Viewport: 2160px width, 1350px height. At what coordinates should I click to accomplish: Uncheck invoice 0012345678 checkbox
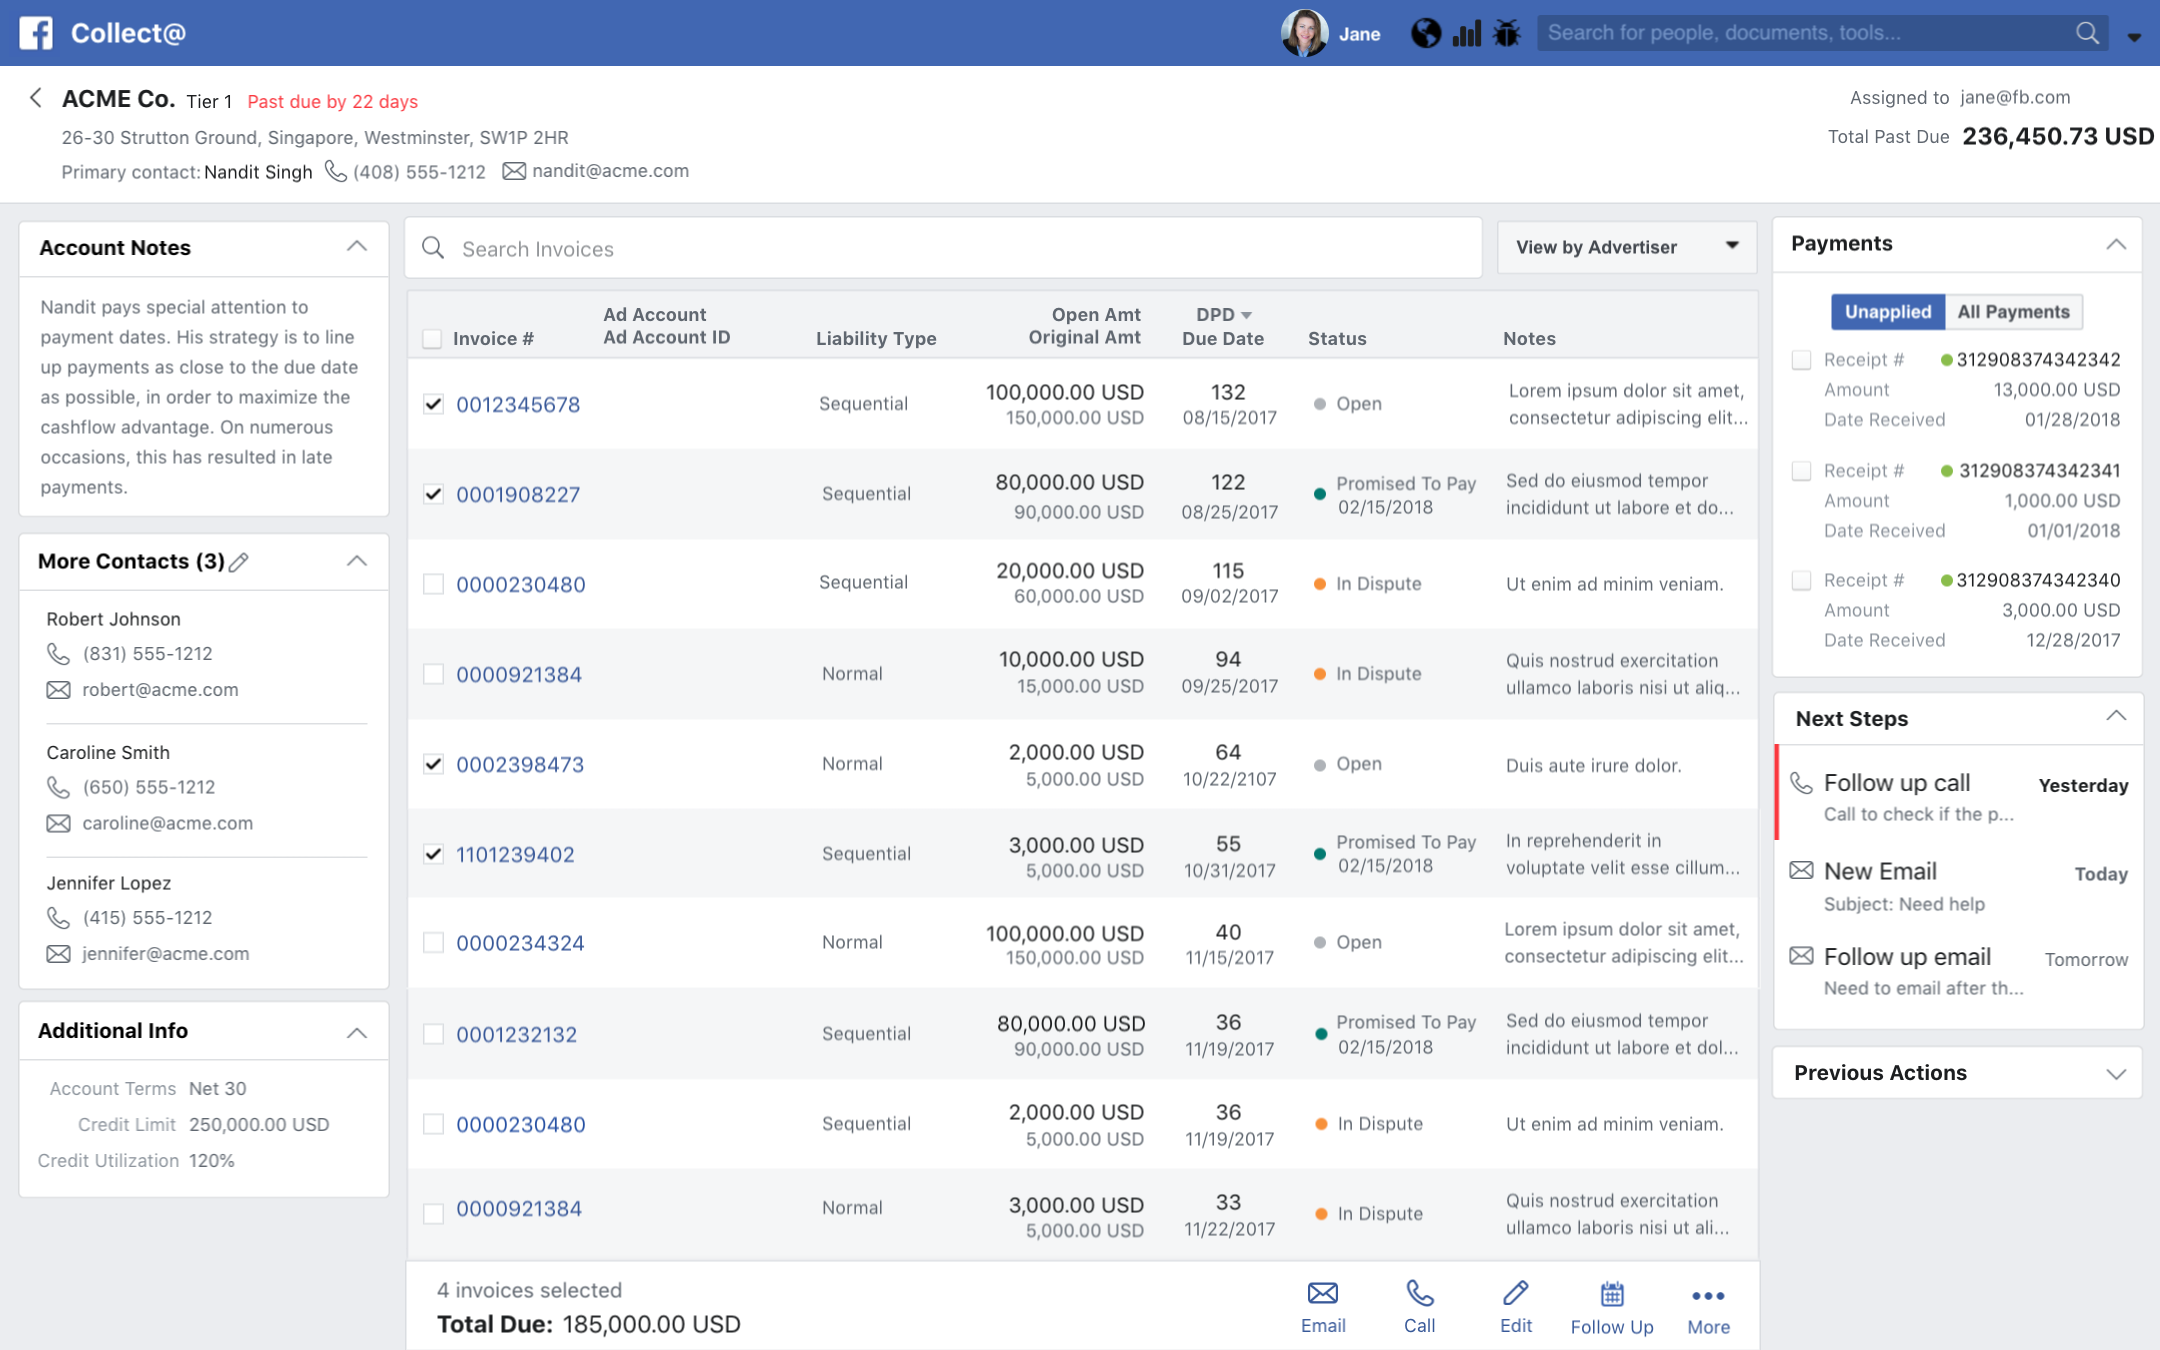coord(433,404)
